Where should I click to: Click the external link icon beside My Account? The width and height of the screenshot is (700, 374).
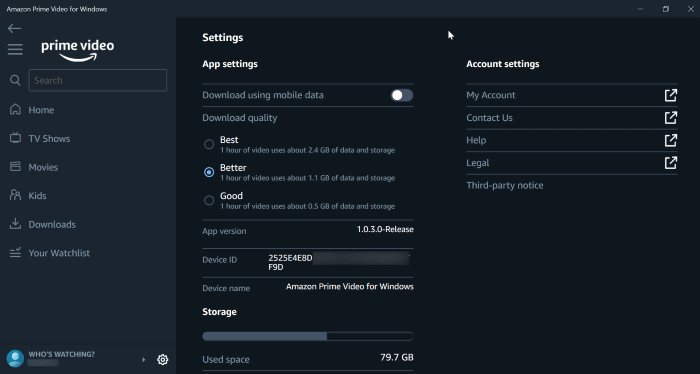coord(671,95)
